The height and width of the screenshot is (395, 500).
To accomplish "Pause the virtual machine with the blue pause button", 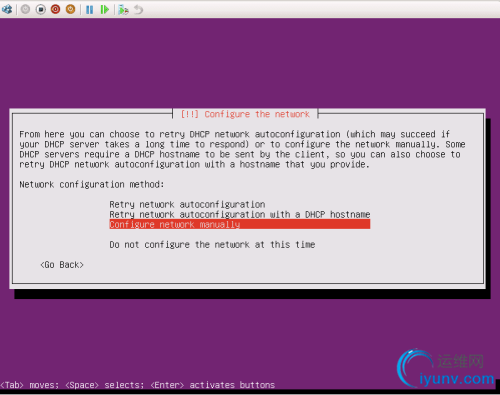I will click(x=89, y=10).
